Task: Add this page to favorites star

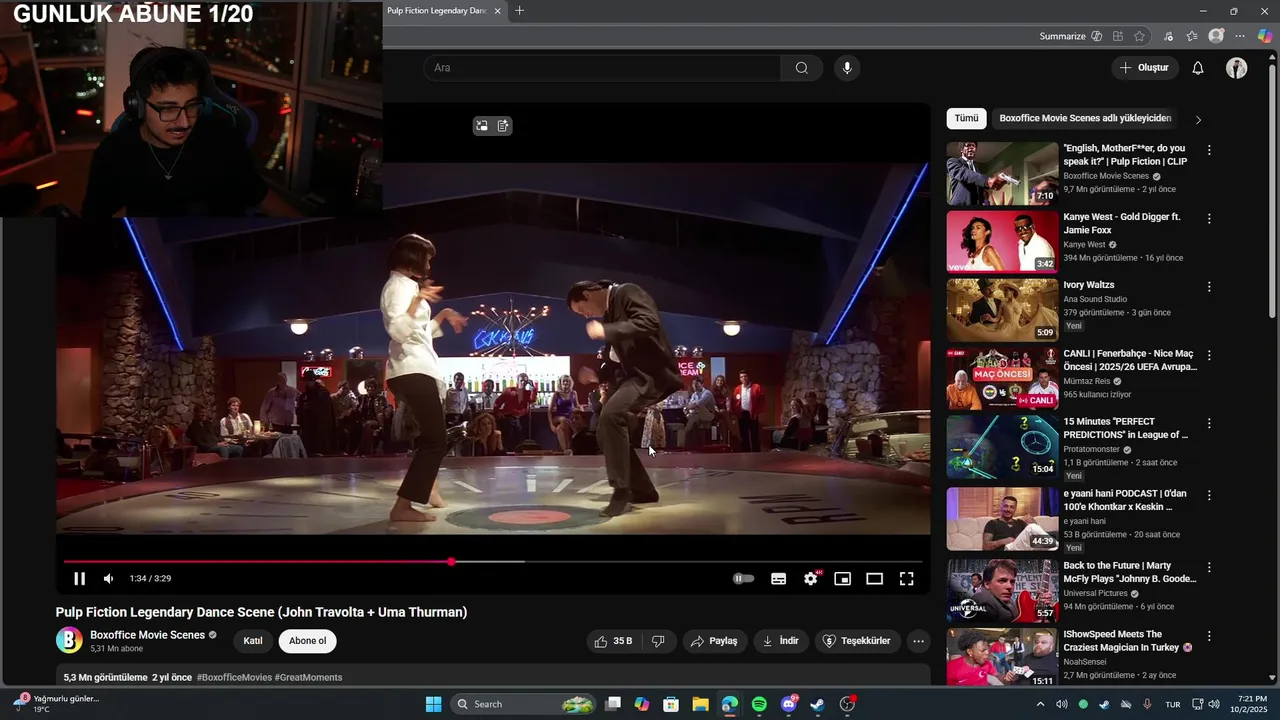Action: (x=1139, y=36)
